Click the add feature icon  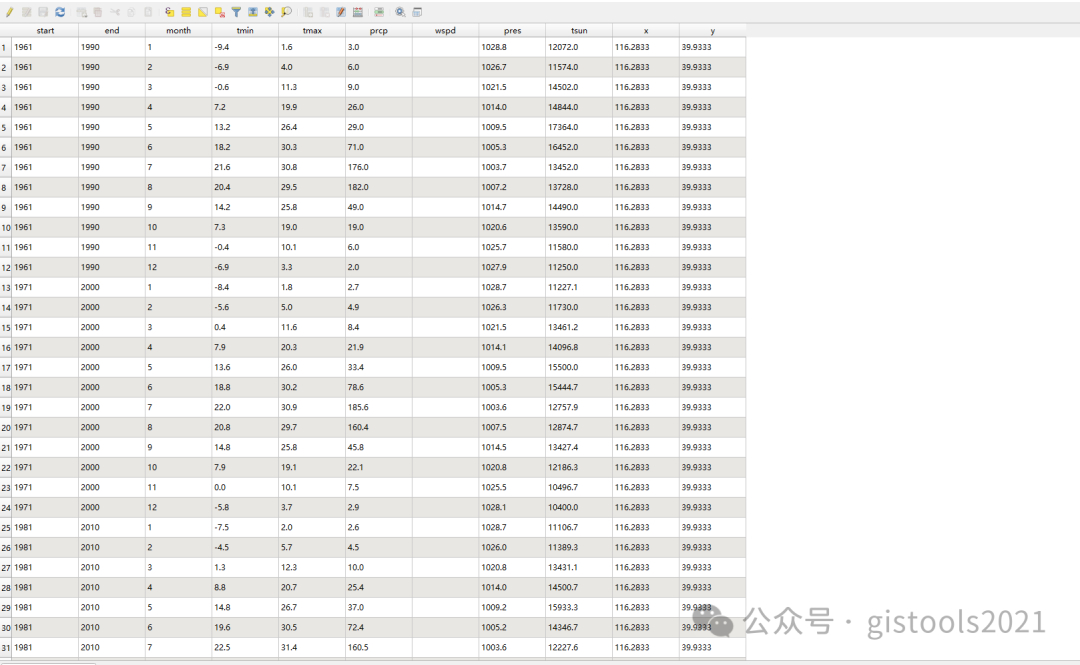(81, 12)
